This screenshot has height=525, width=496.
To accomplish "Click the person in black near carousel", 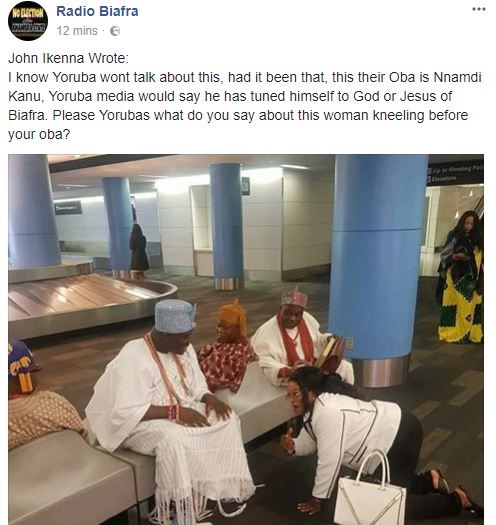I will (139, 248).
